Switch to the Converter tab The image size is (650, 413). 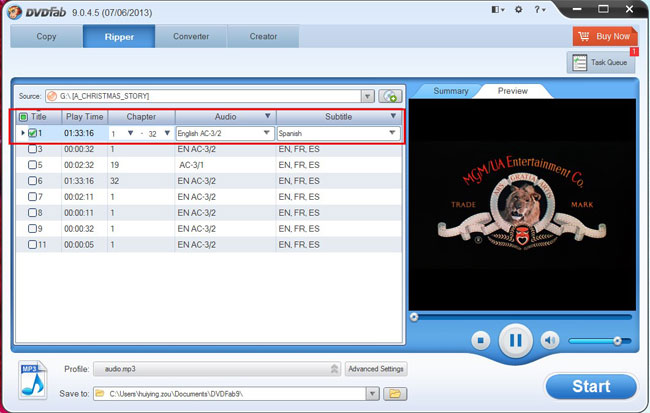tap(191, 36)
